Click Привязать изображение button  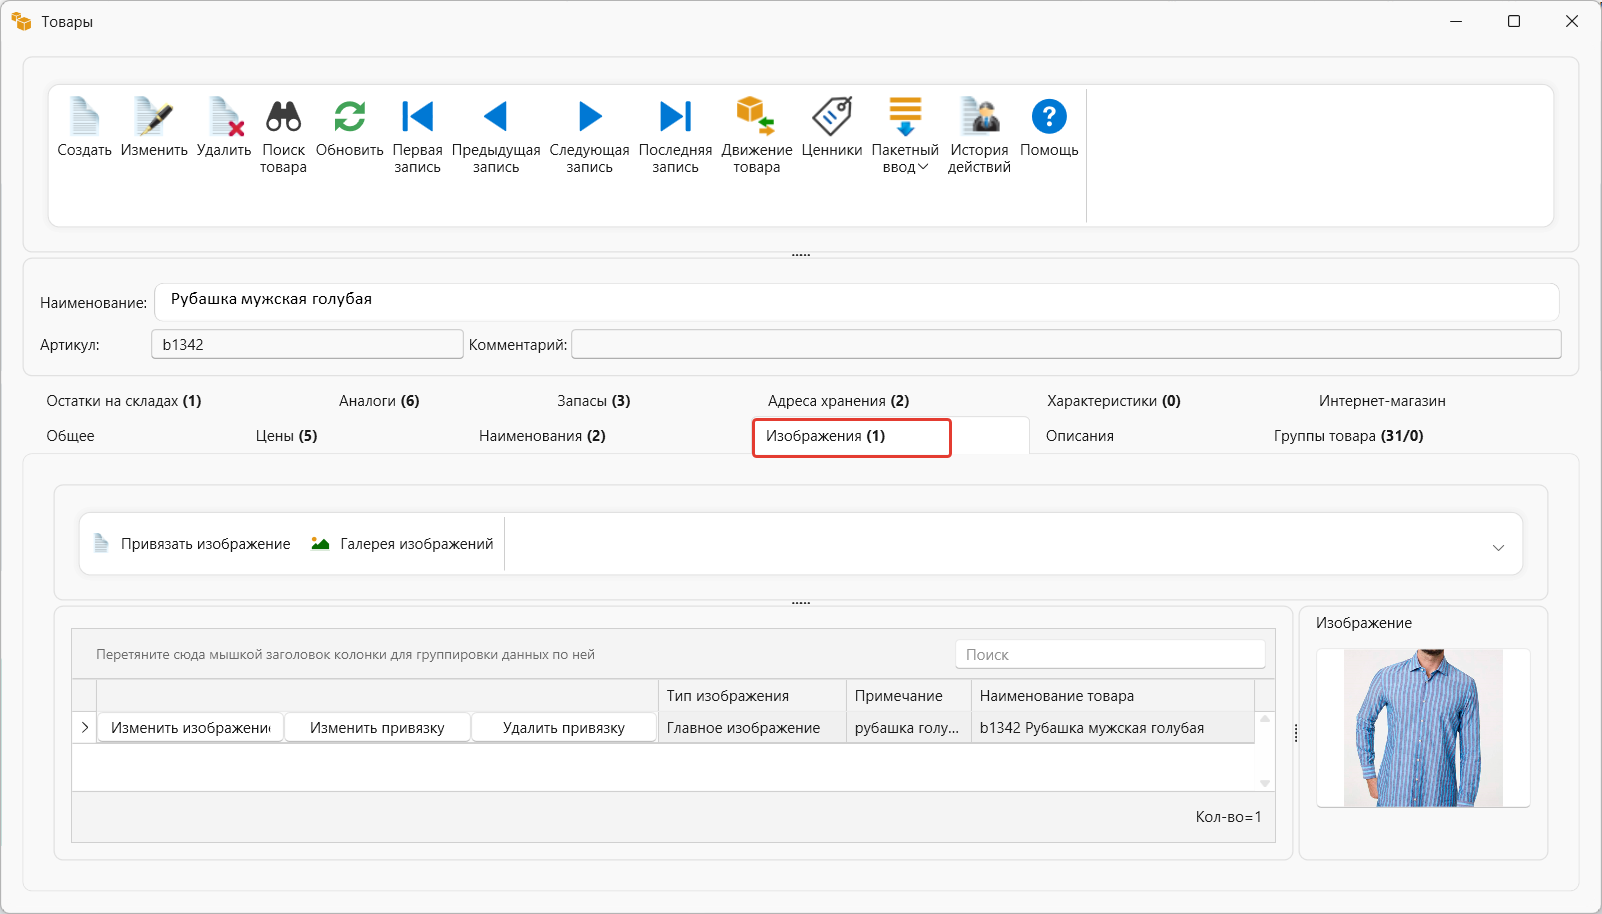[x=192, y=544]
